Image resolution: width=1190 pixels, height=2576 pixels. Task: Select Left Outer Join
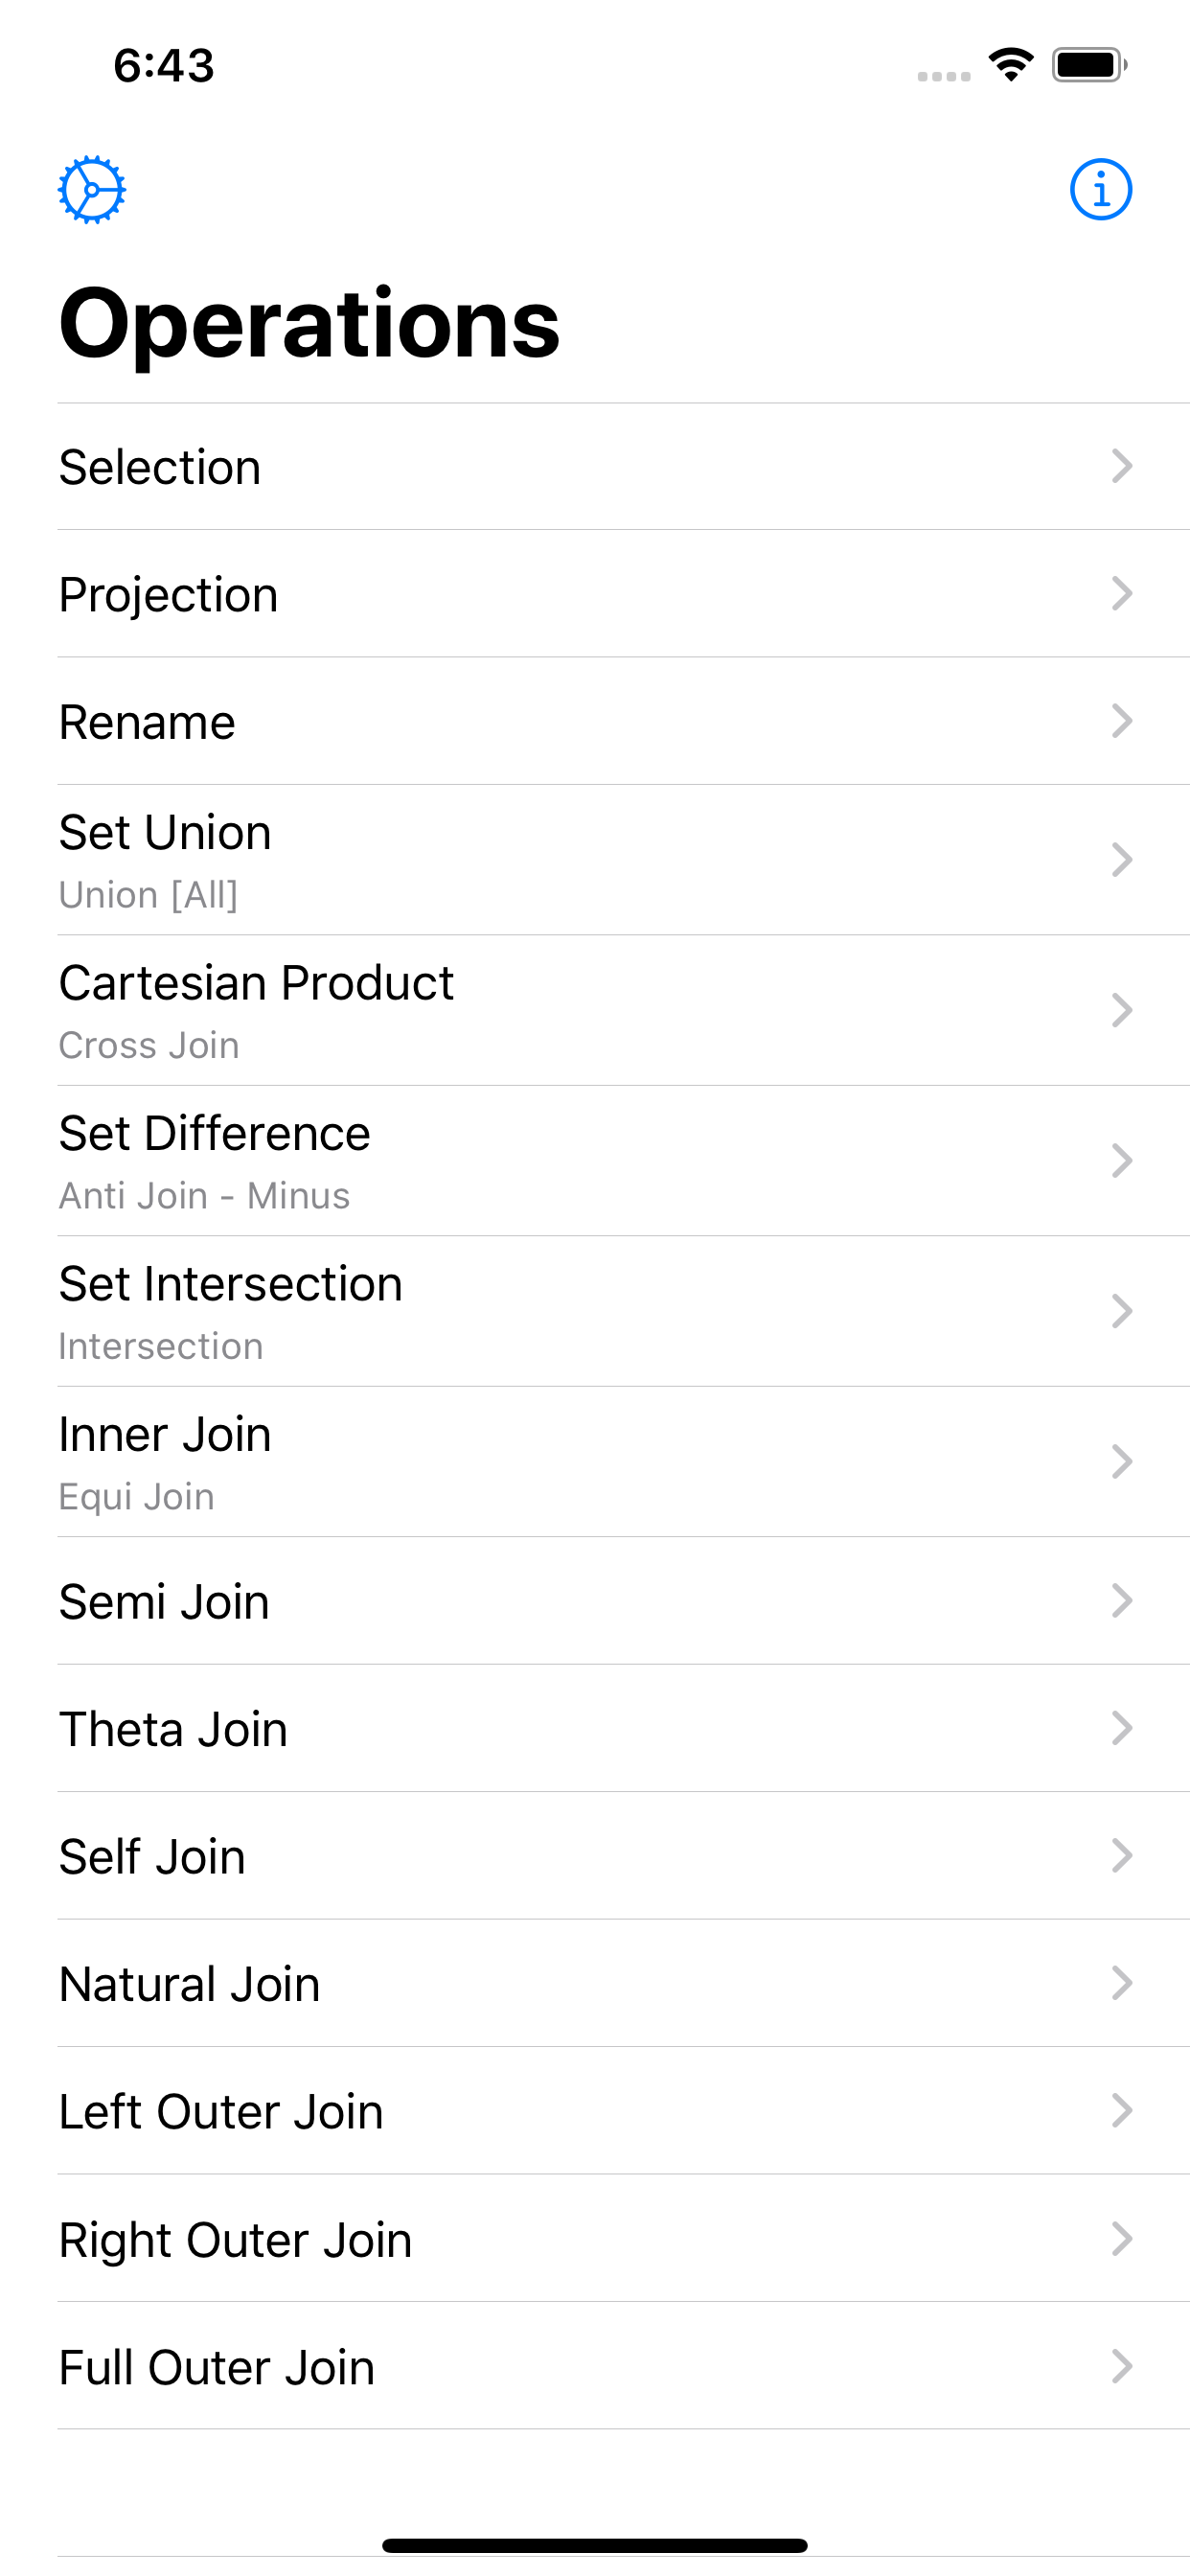pyautogui.click(x=595, y=2111)
